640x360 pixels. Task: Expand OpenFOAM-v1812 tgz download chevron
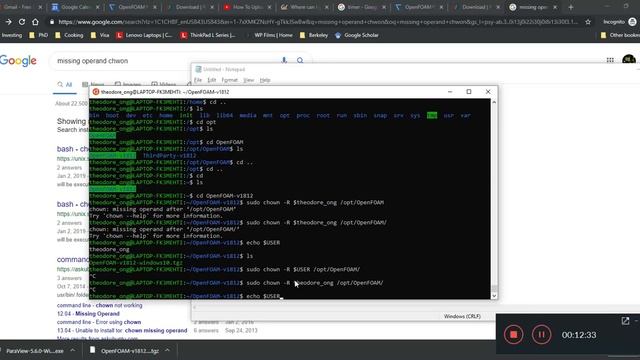click(167, 351)
